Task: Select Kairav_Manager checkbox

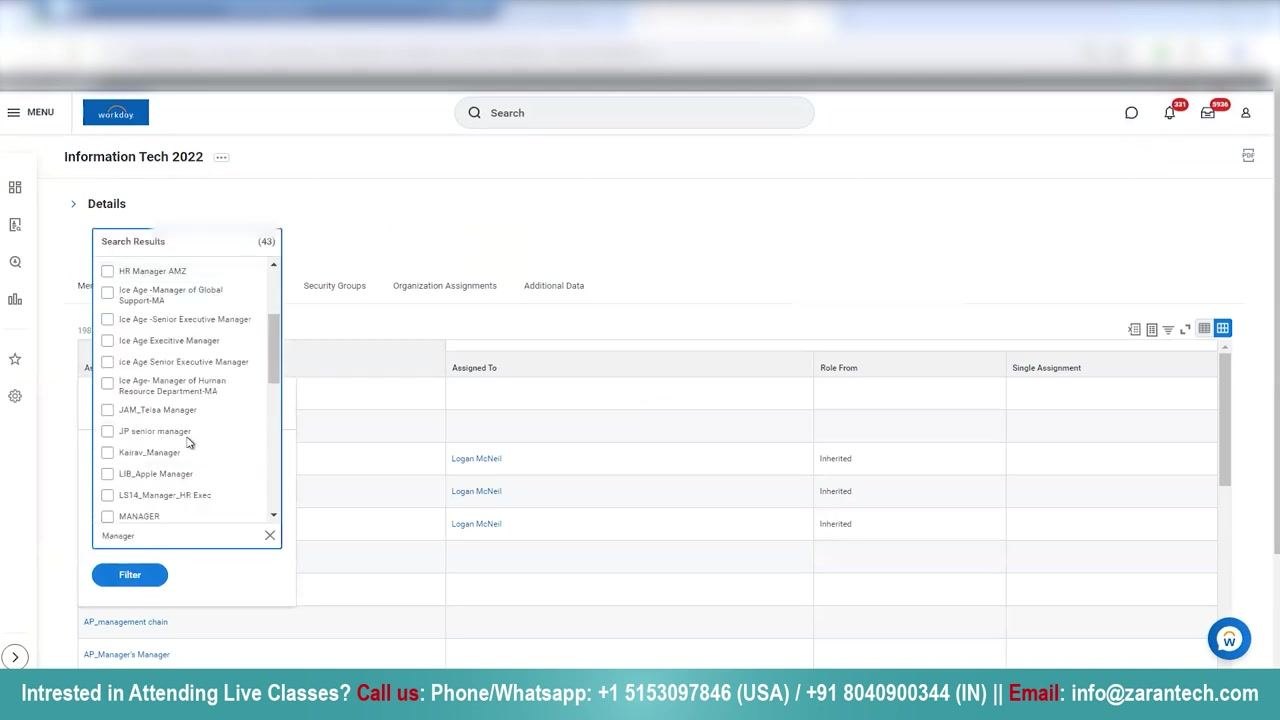Action: (107, 452)
